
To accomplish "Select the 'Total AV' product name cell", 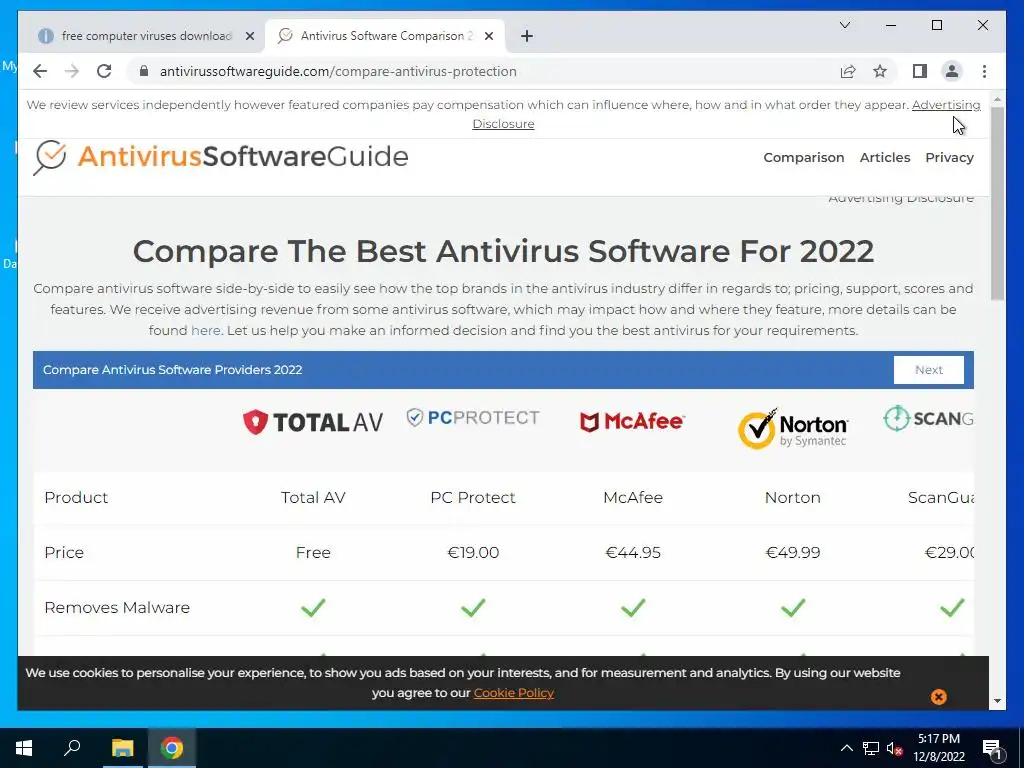I will 313,498.
